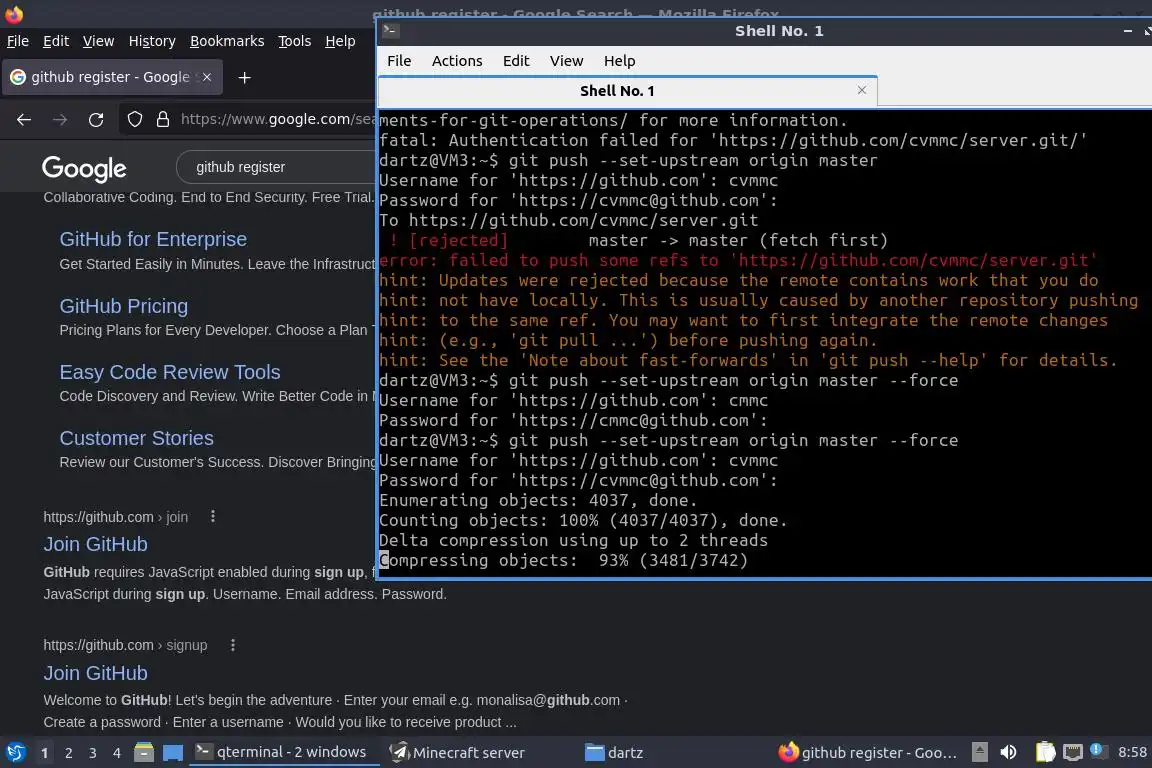Click the 'Enumerating objects: 4037, done.' terminal line
Viewport: 1152px width, 768px height.
539,500
